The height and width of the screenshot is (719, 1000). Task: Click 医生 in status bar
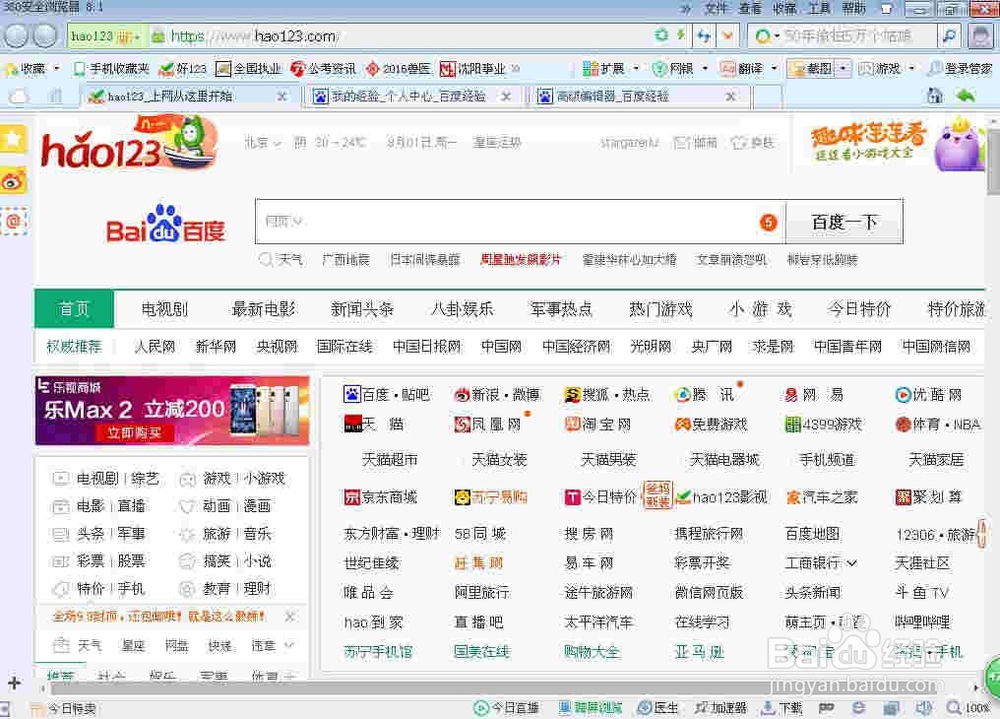click(659, 708)
